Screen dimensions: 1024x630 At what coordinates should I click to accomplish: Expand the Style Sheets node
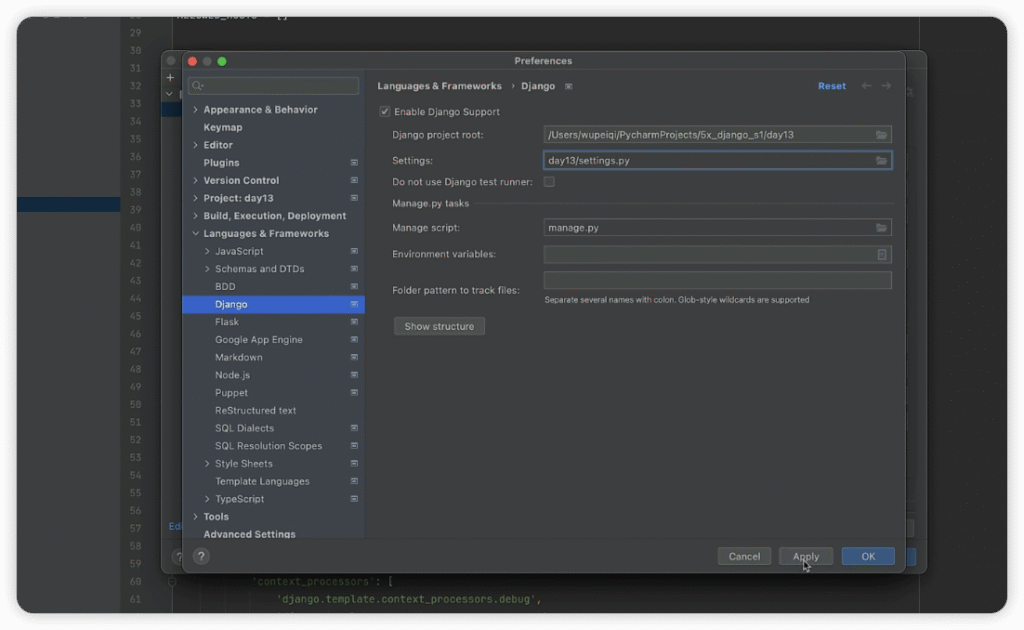tap(207, 464)
